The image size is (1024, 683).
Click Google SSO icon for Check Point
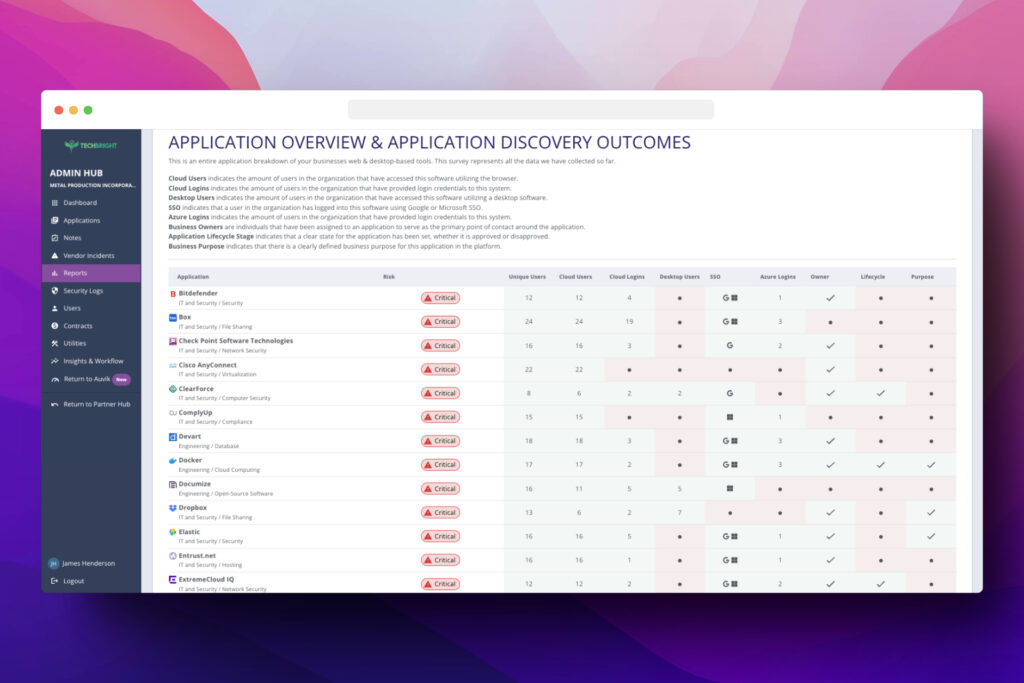point(729,345)
